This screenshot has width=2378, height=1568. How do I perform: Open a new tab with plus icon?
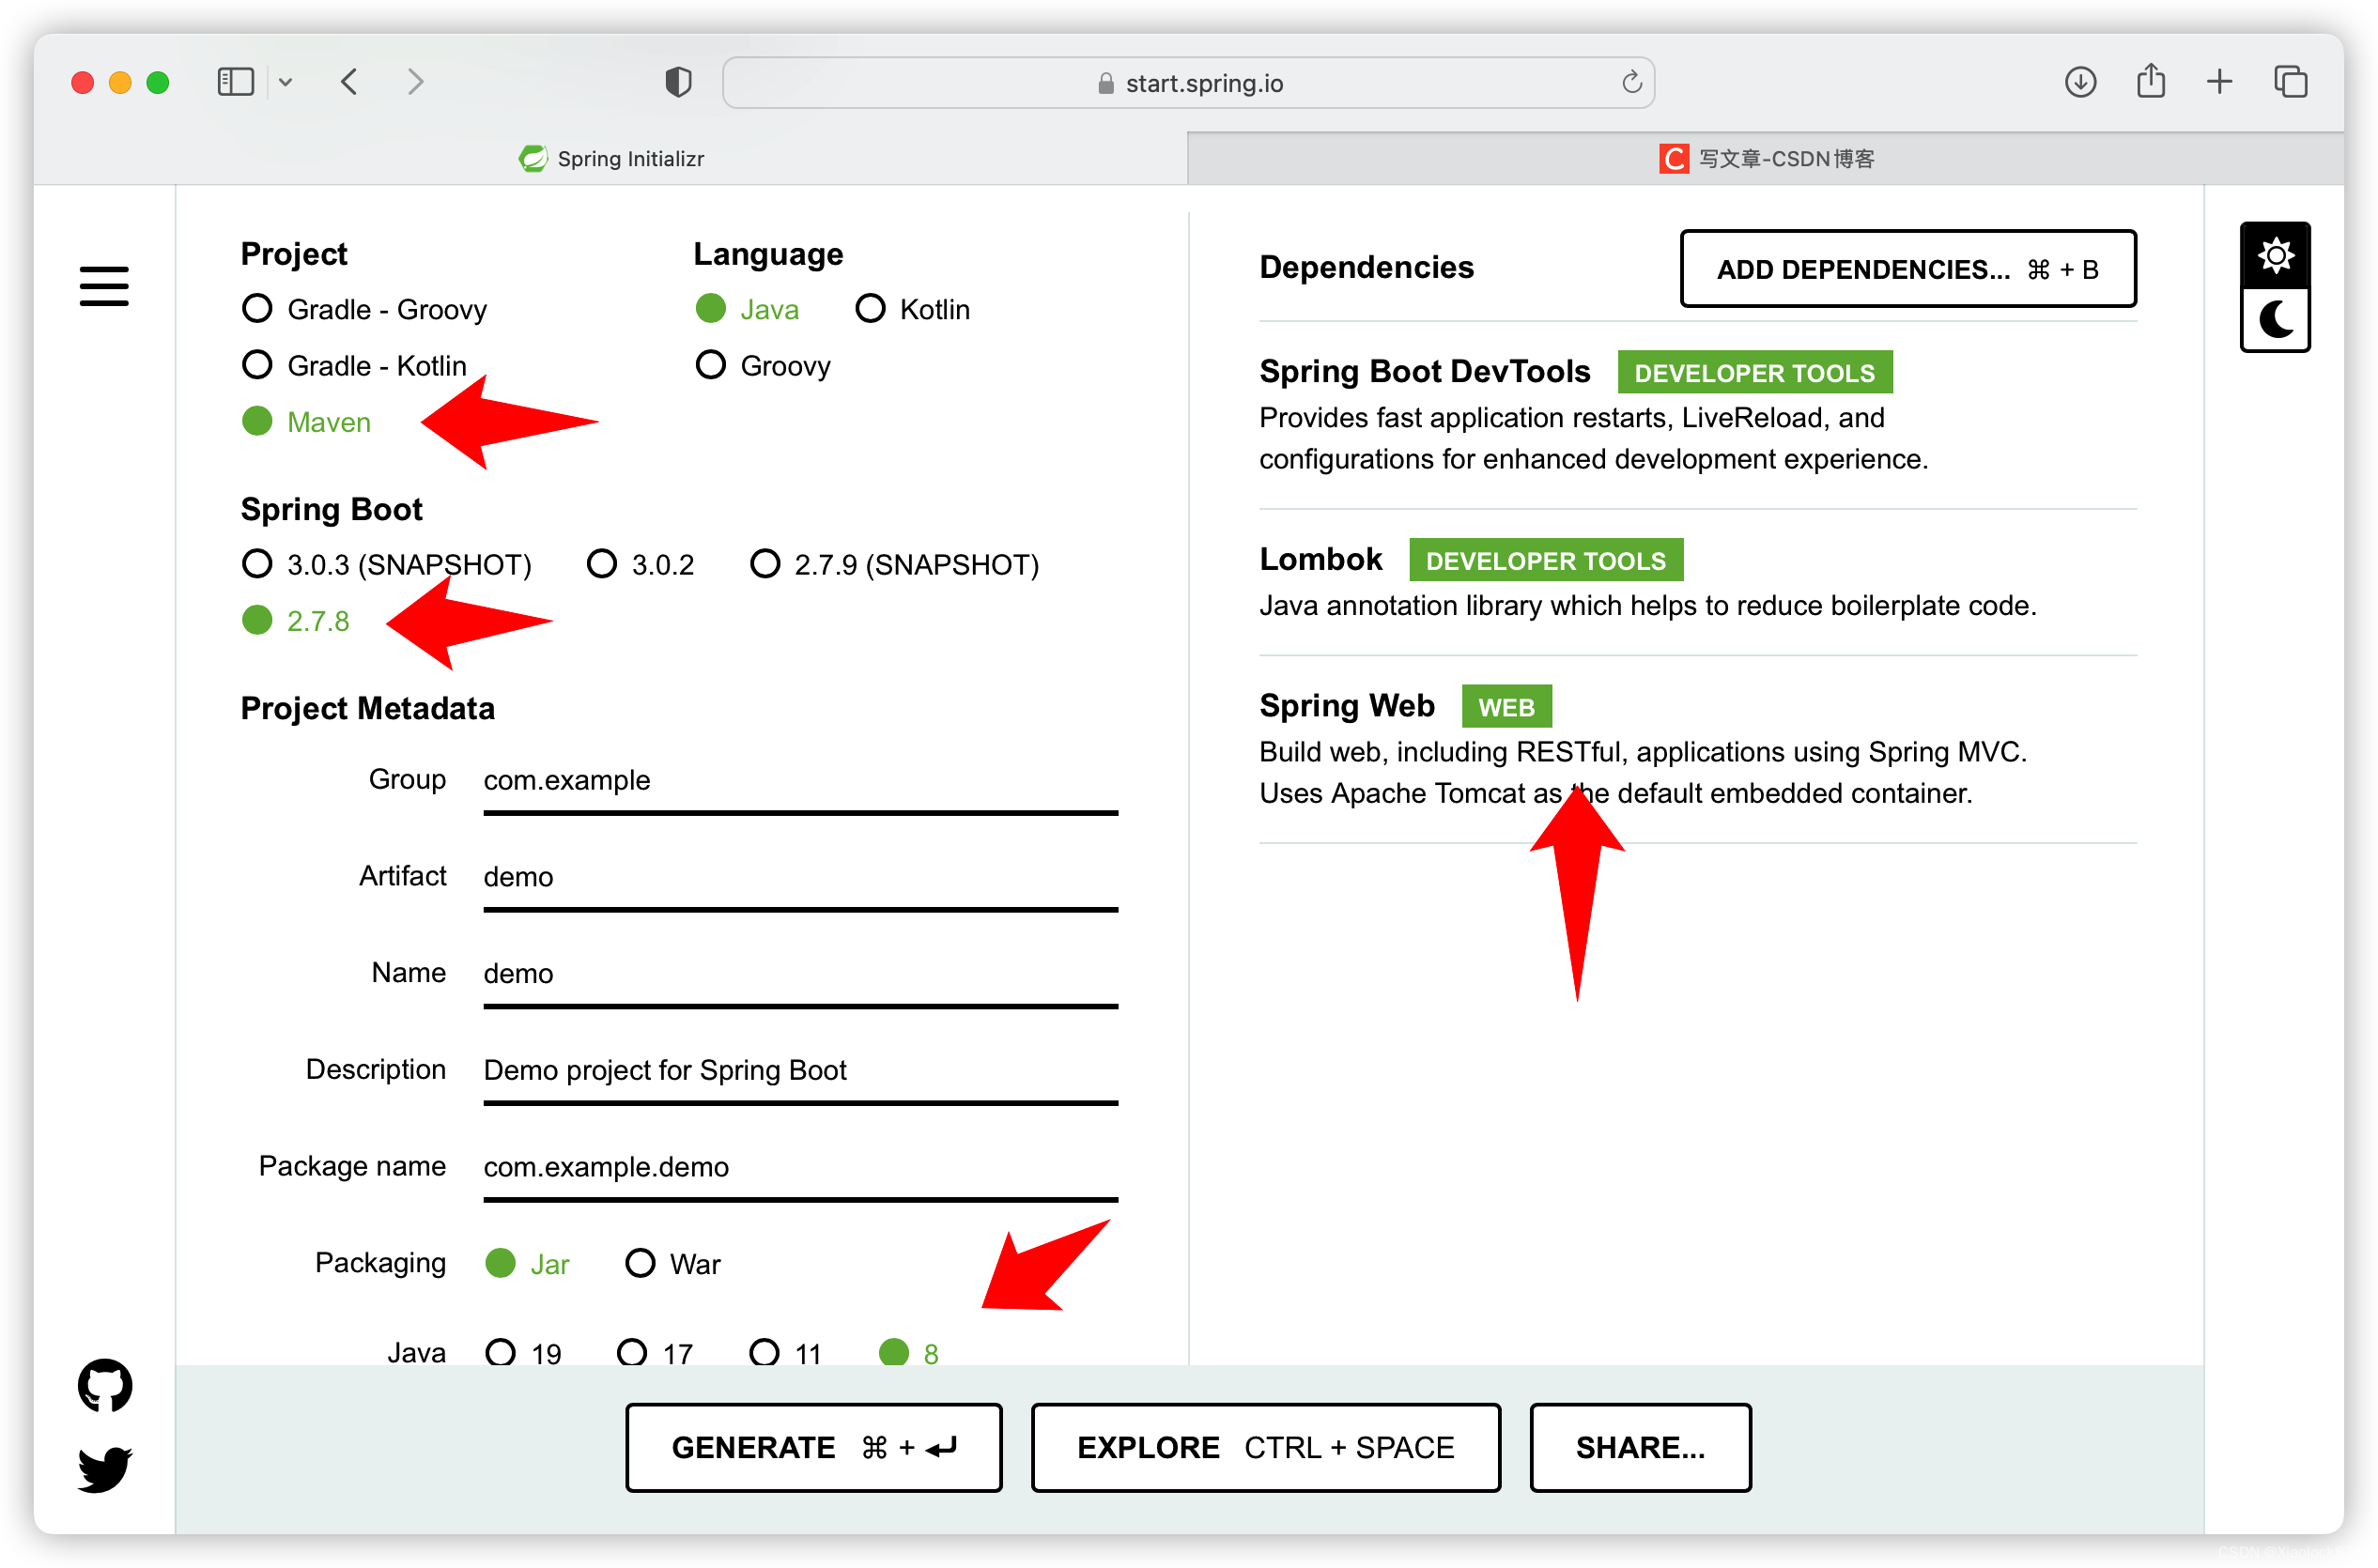[x=2219, y=82]
